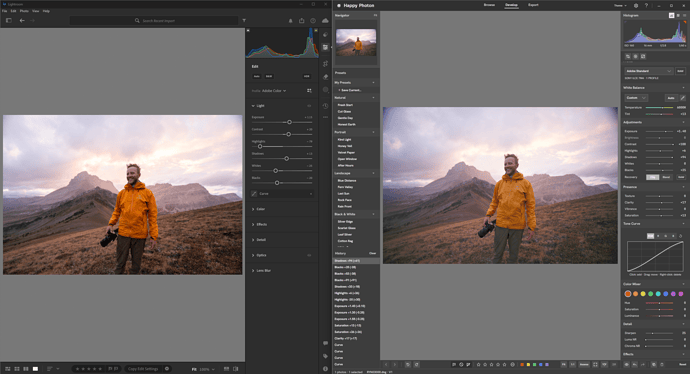Screen dimensions: 690x374
Task: Click the first tool icon under the Happy Photon histogram
Action: pos(628,56)
